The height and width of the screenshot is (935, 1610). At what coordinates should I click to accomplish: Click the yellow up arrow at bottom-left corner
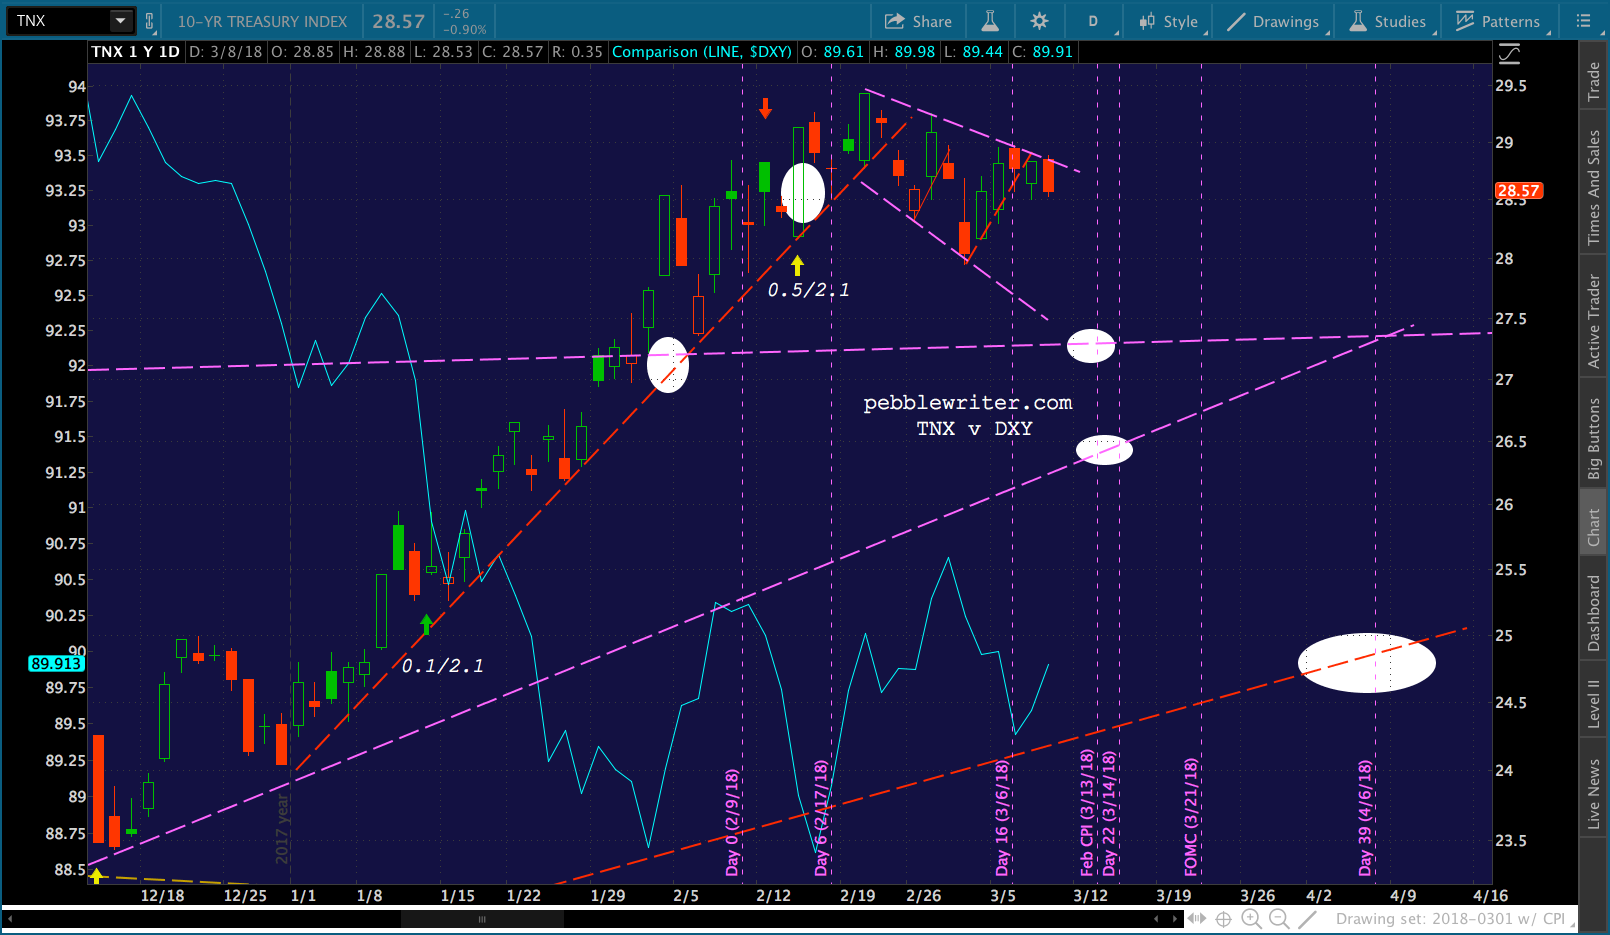pos(97,876)
